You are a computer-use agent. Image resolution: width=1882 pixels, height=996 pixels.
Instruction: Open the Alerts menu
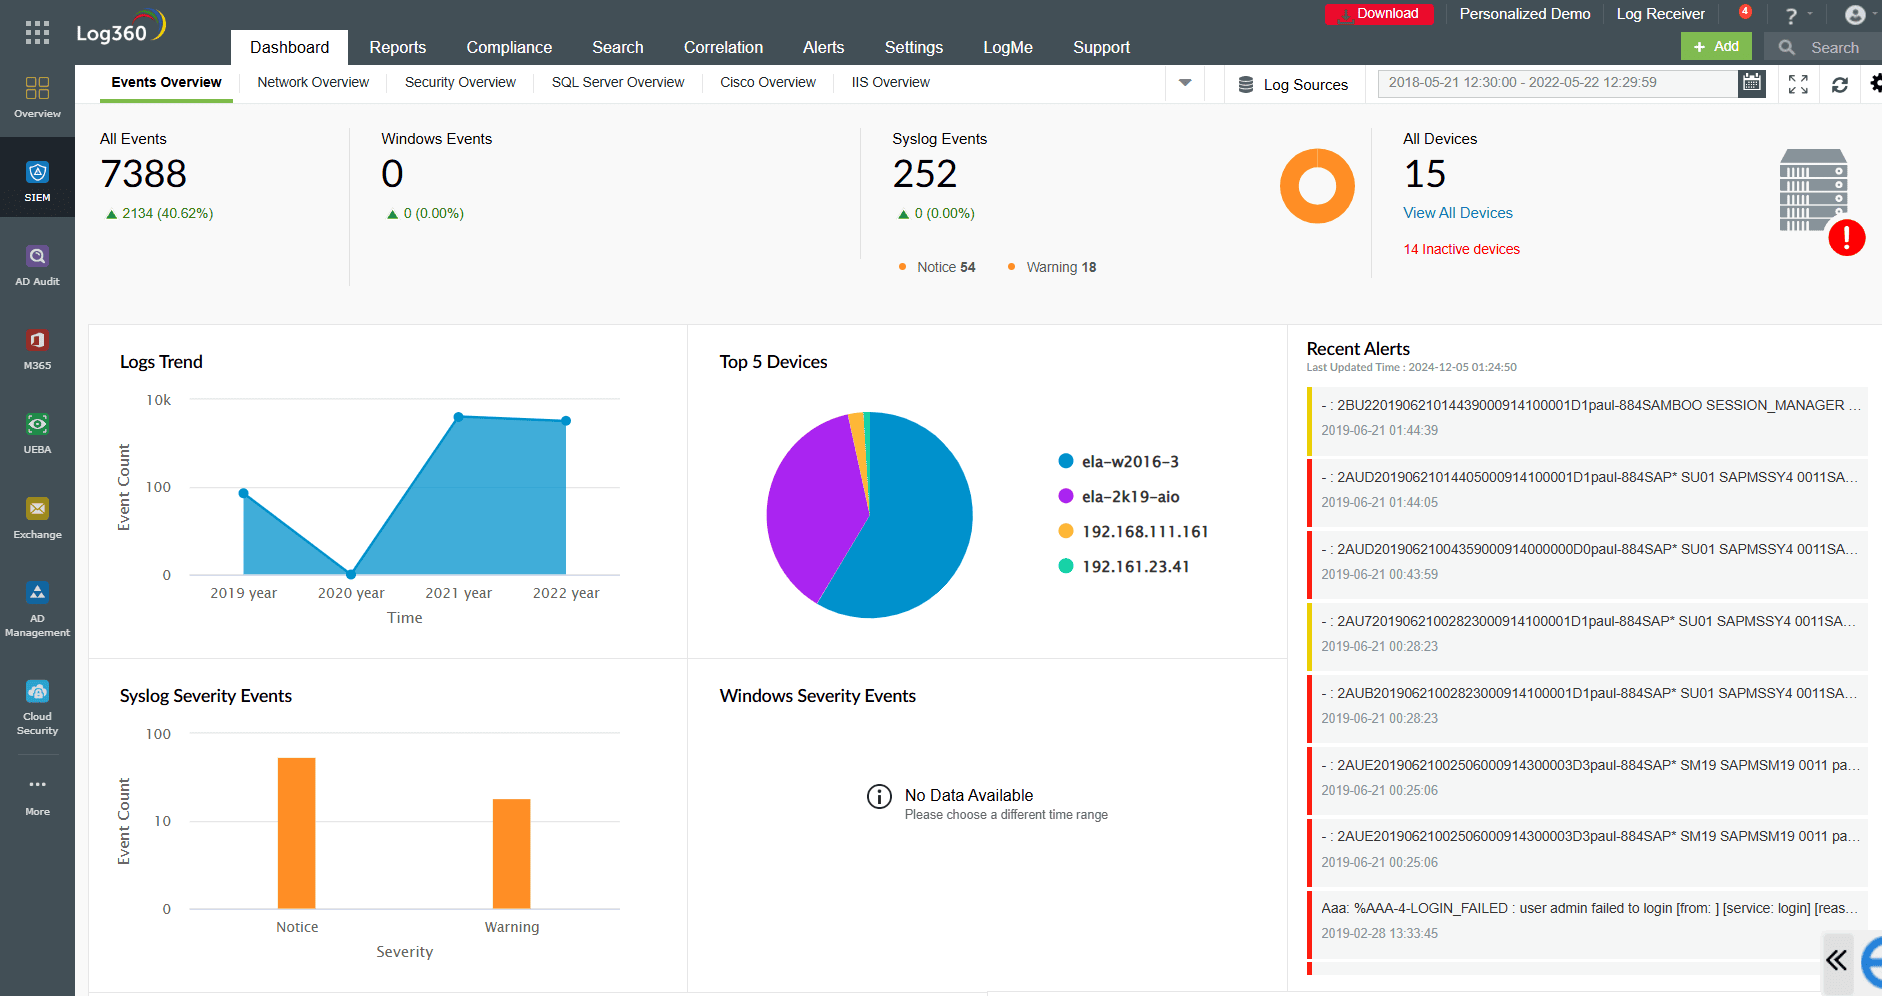[x=823, y=47]
